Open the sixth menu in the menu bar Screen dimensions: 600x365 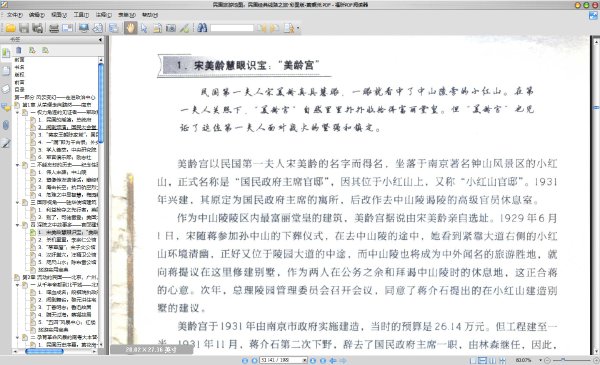(x=126, y=15)
